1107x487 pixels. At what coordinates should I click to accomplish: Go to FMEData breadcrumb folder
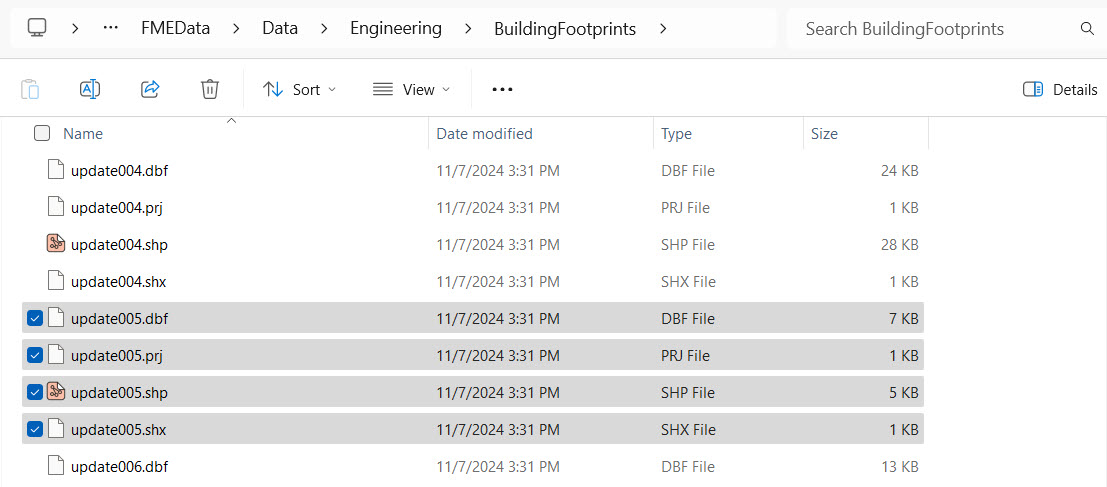pos(176,29)
